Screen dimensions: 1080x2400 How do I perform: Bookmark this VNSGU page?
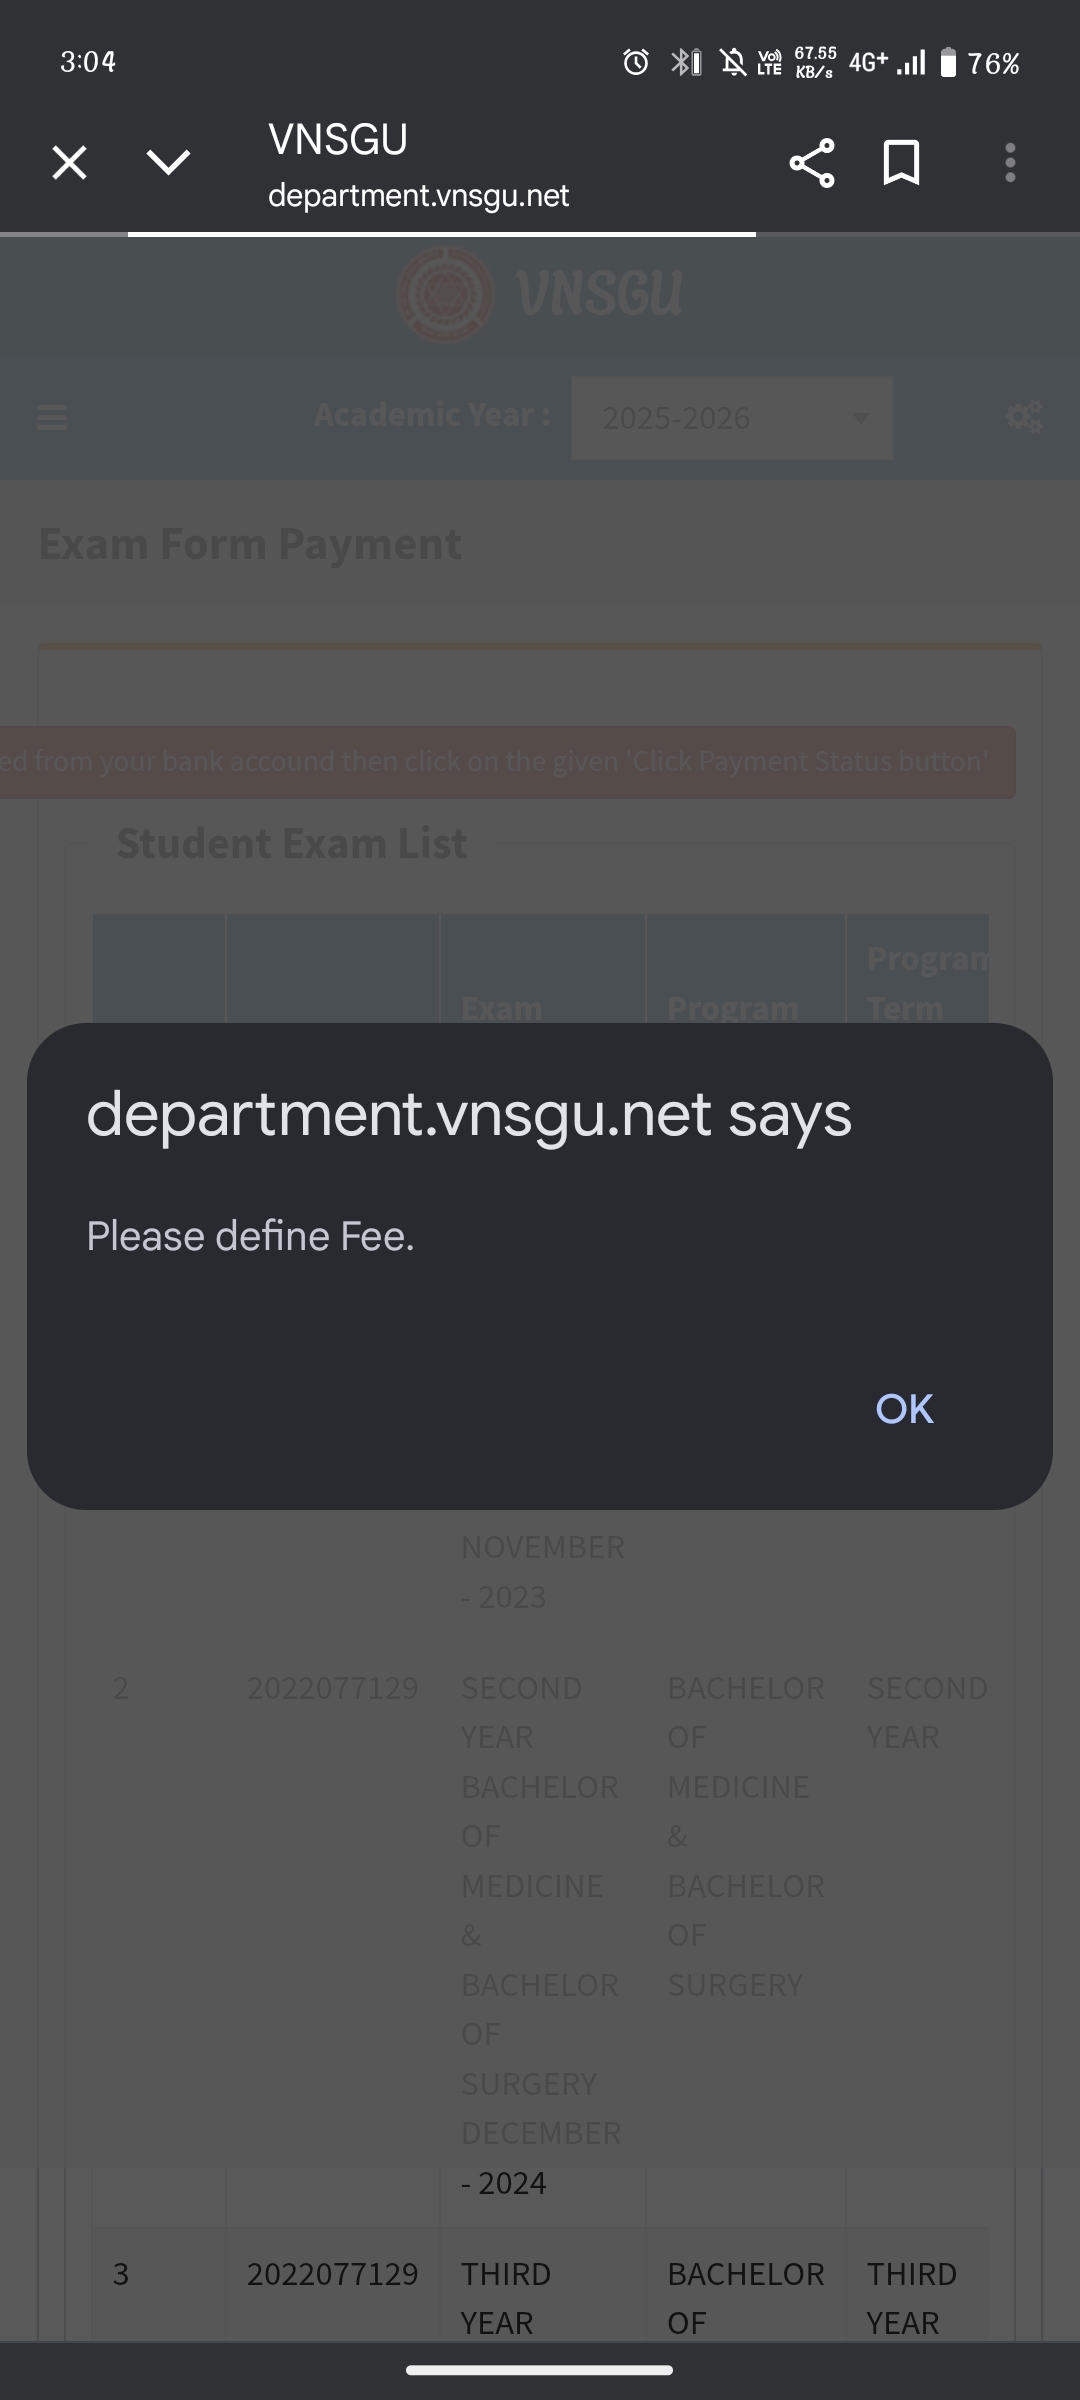click(x=901, y=163)
